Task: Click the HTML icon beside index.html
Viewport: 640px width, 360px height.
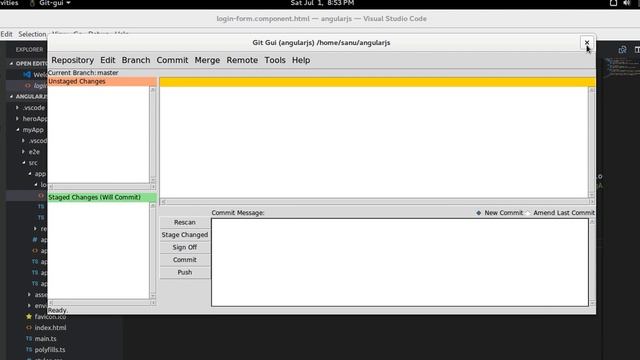Action: [29, 328]
